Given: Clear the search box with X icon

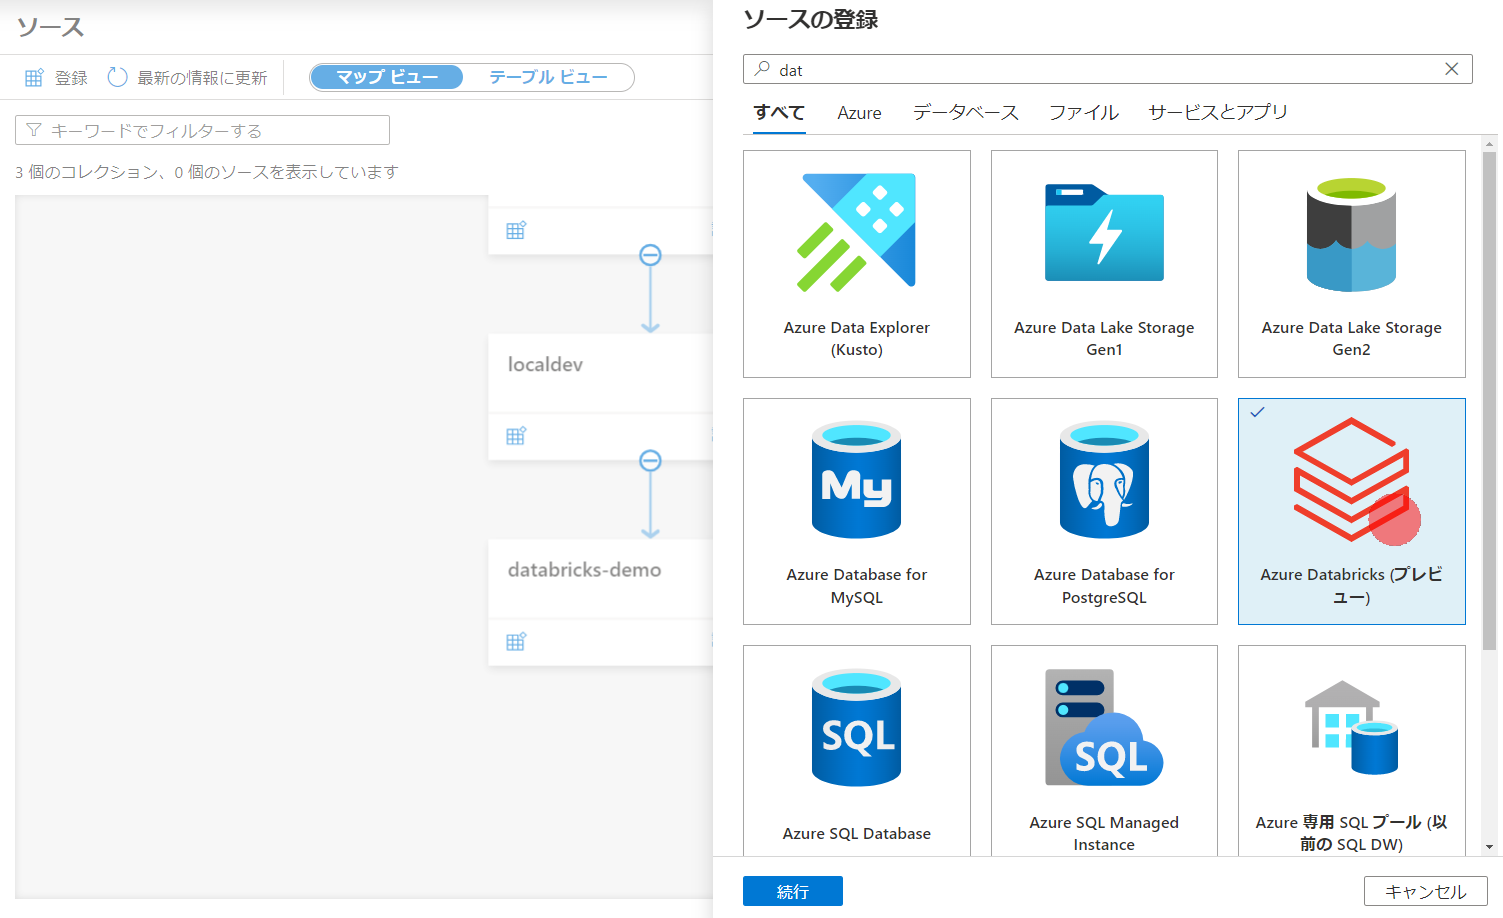Looking at the screenshot, I should pyautogui.click(x=1451, y=69).
